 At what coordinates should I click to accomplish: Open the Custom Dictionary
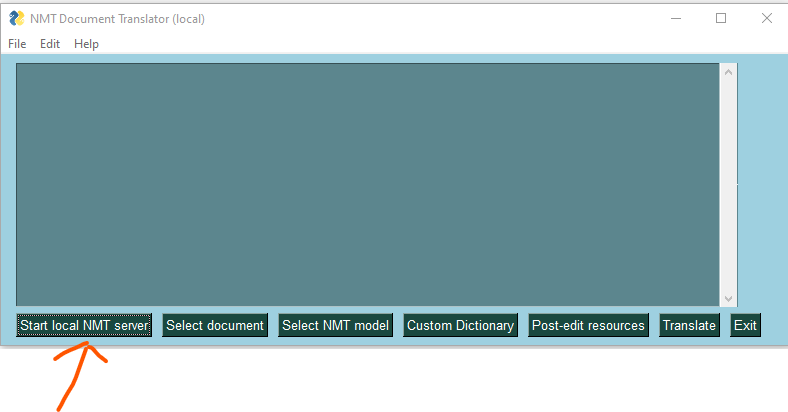(460, 325)
